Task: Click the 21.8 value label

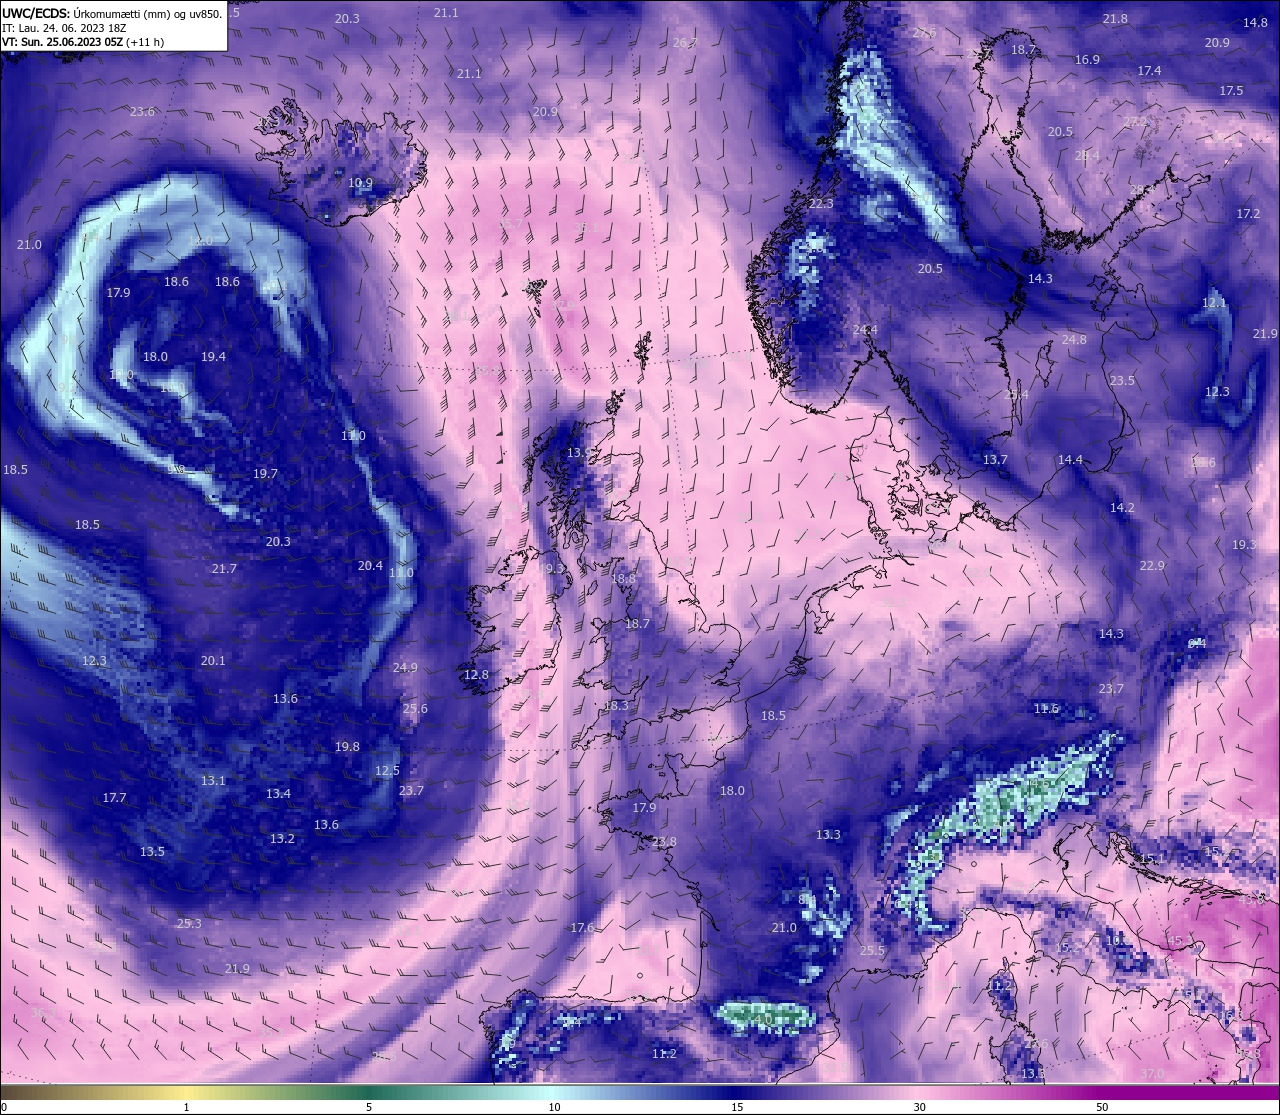Action: [x=1115, y=19]
